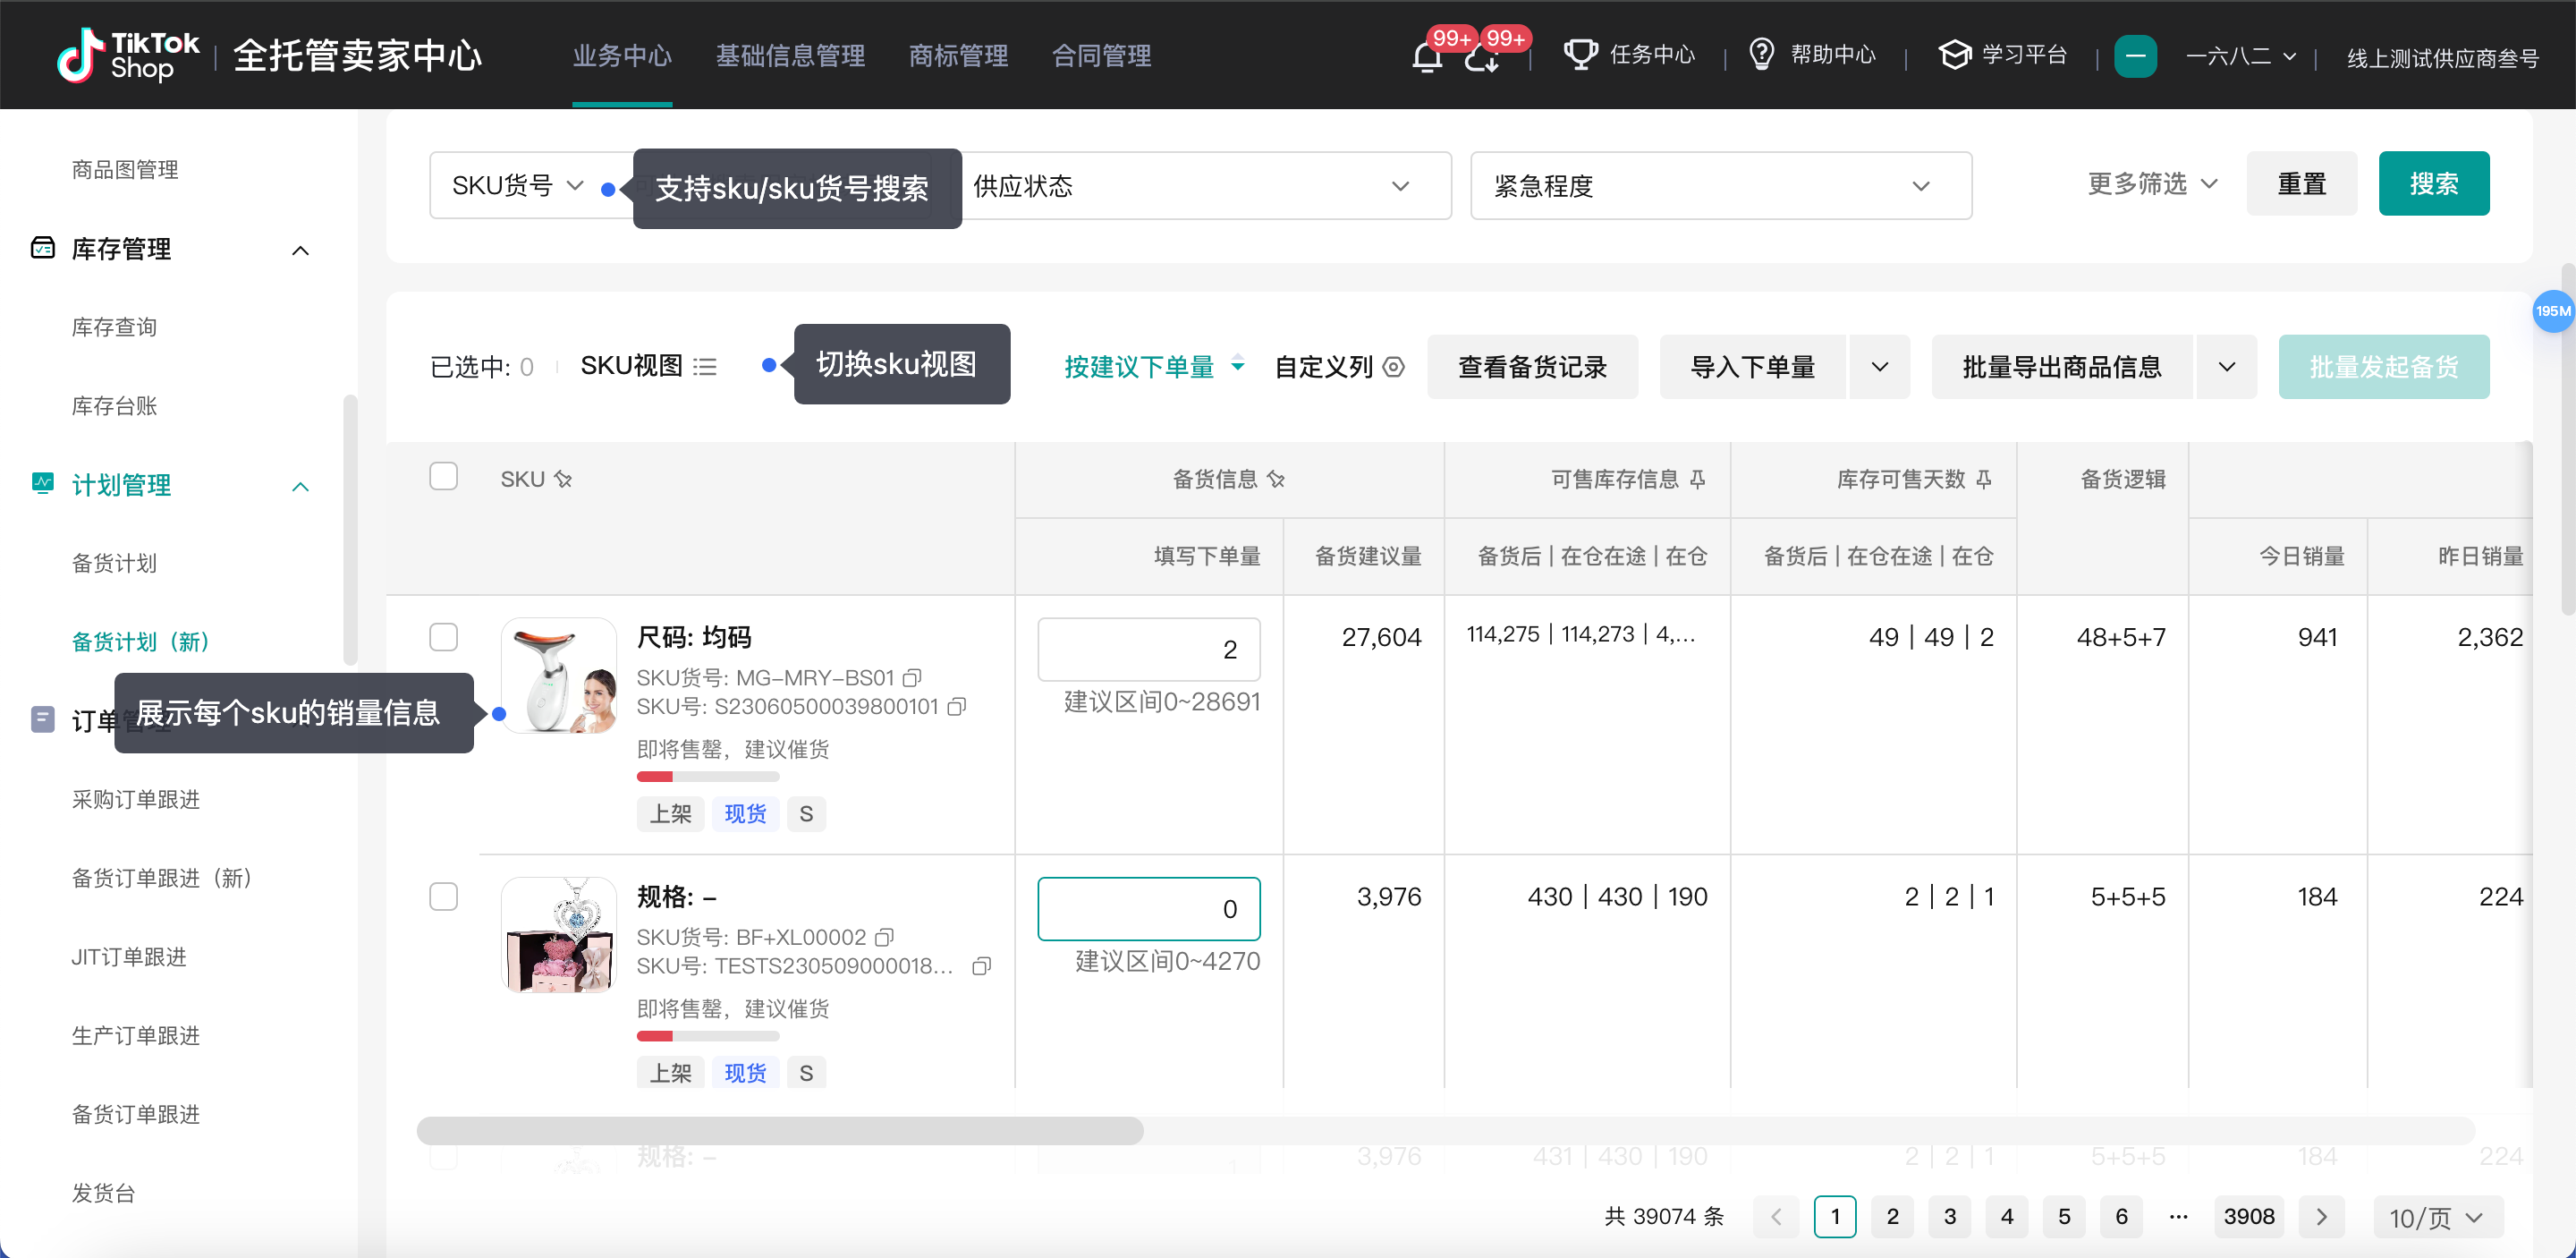
Task: Open the SKU货号 search type dropdown
Action: click(x=518, y=185)
